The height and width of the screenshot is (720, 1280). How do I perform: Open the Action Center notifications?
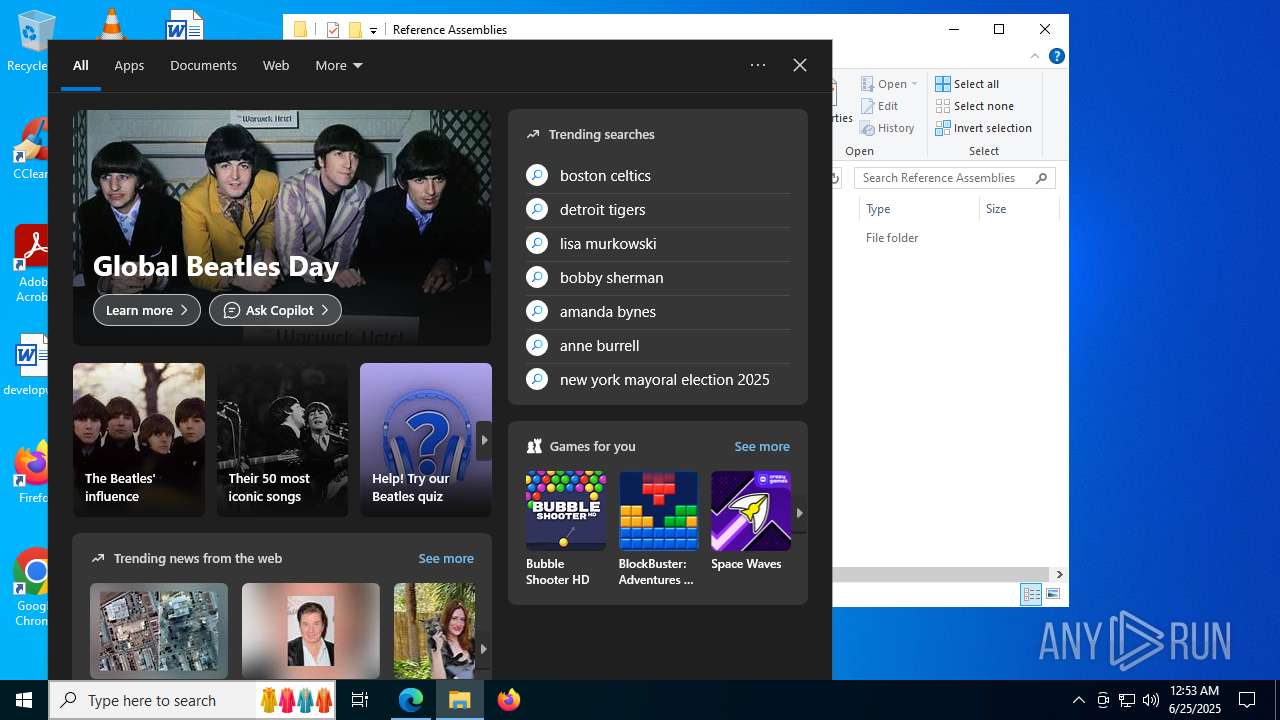tap(1247, 700)
